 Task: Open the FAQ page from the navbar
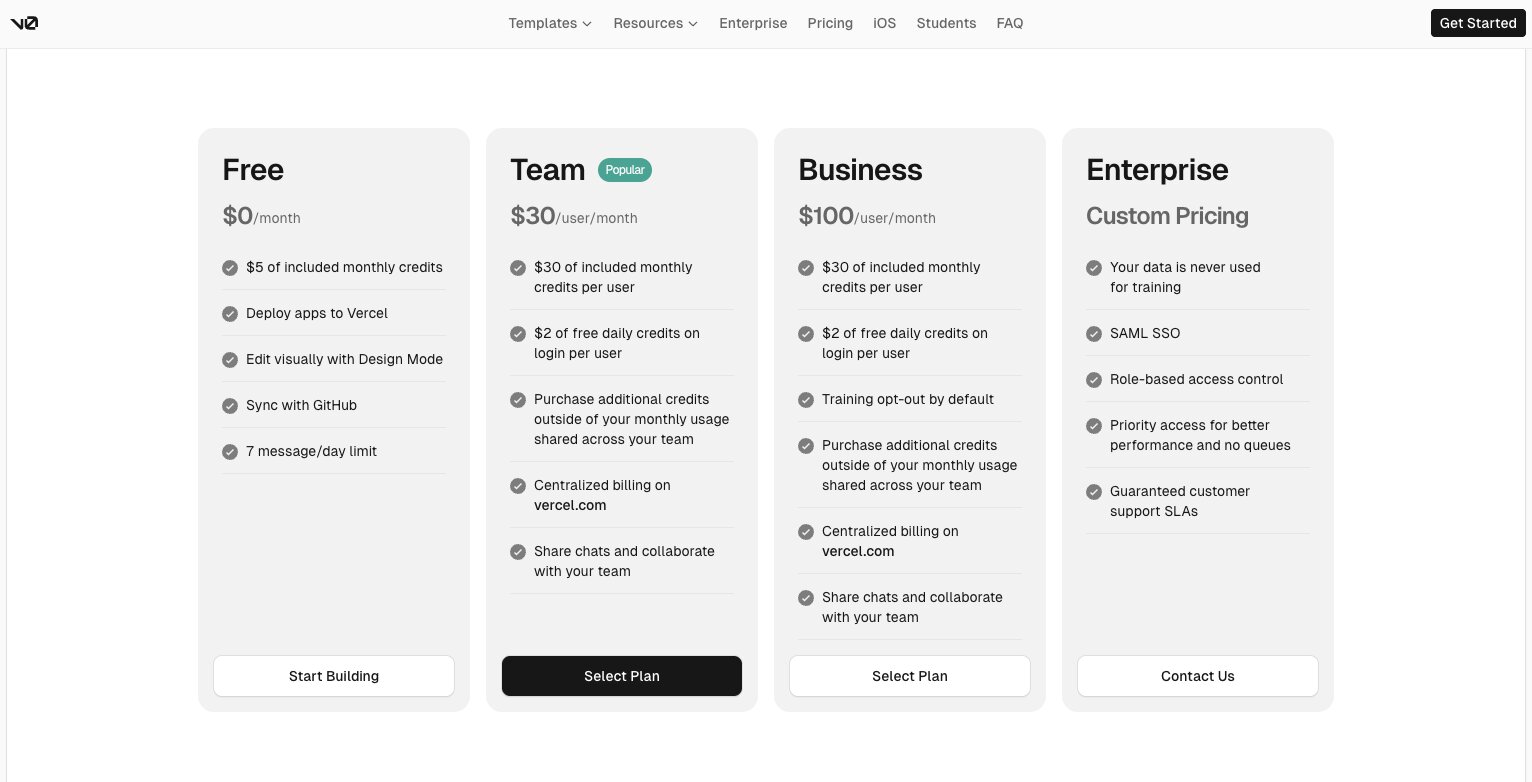[1010, 23]
